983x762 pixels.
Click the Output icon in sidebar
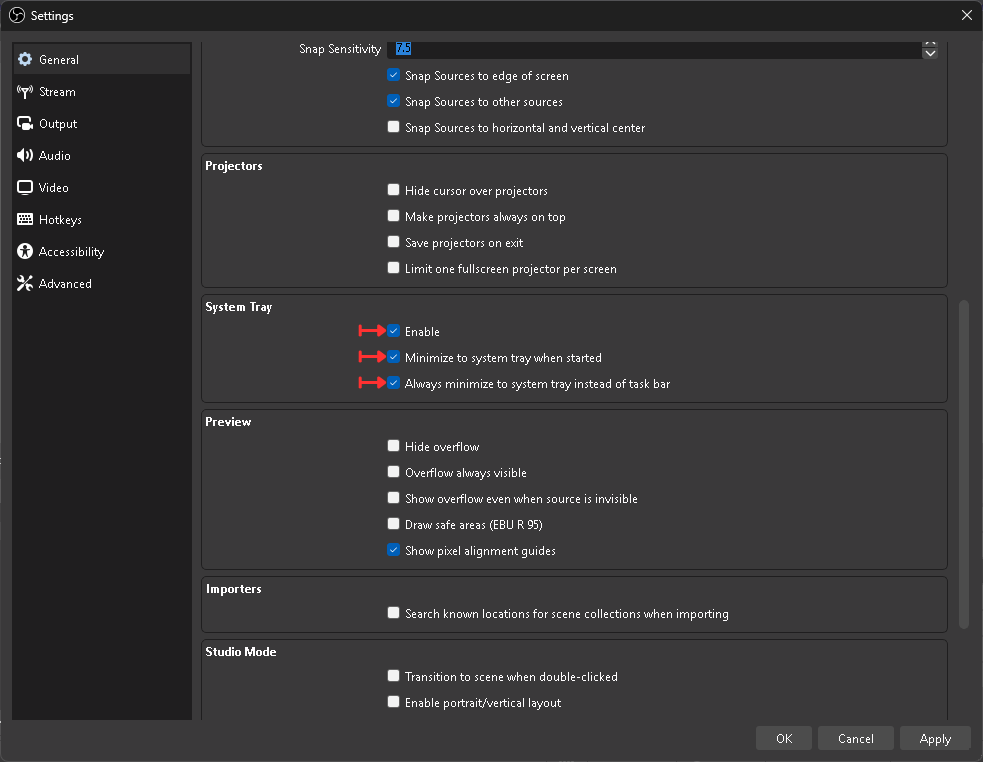(25, 124)
